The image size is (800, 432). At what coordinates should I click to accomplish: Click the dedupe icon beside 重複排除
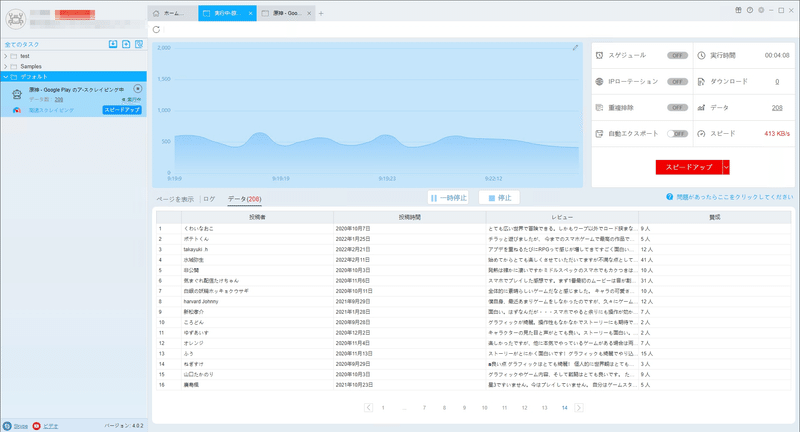(599, 108)
